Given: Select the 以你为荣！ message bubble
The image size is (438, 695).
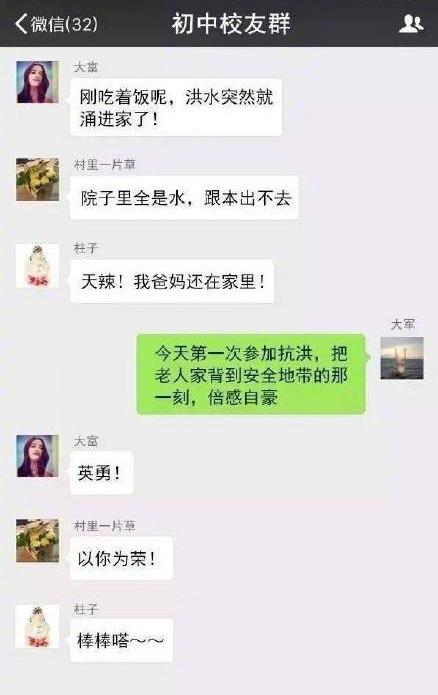Looking at the screenshot, I should [121, 558].
